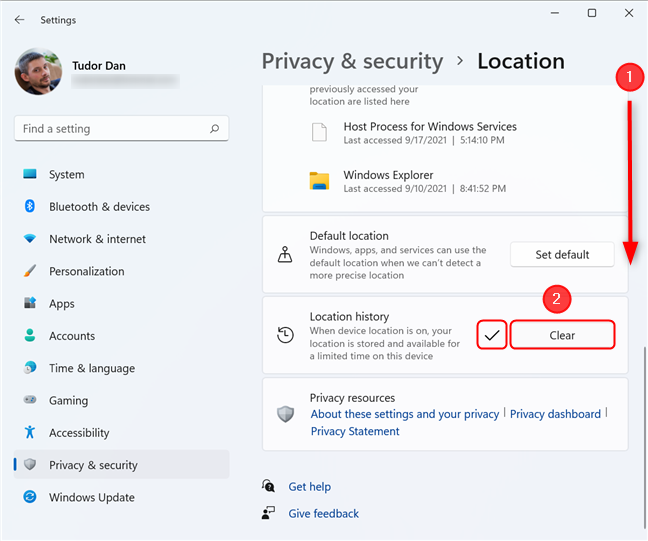Select Privacy & security in sidebar
Viewport: 648px width, 541px height.
tap(122, 465)
